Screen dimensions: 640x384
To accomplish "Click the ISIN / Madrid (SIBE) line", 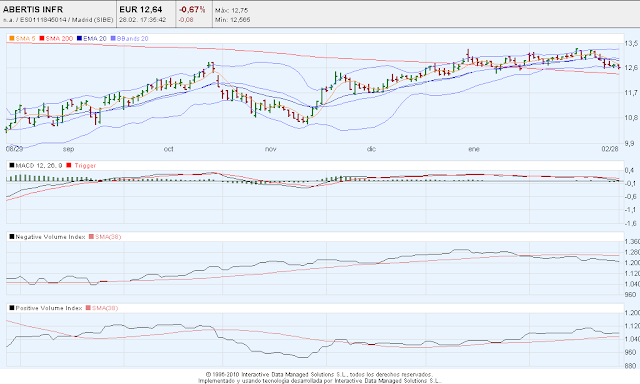I will [58, 20].
